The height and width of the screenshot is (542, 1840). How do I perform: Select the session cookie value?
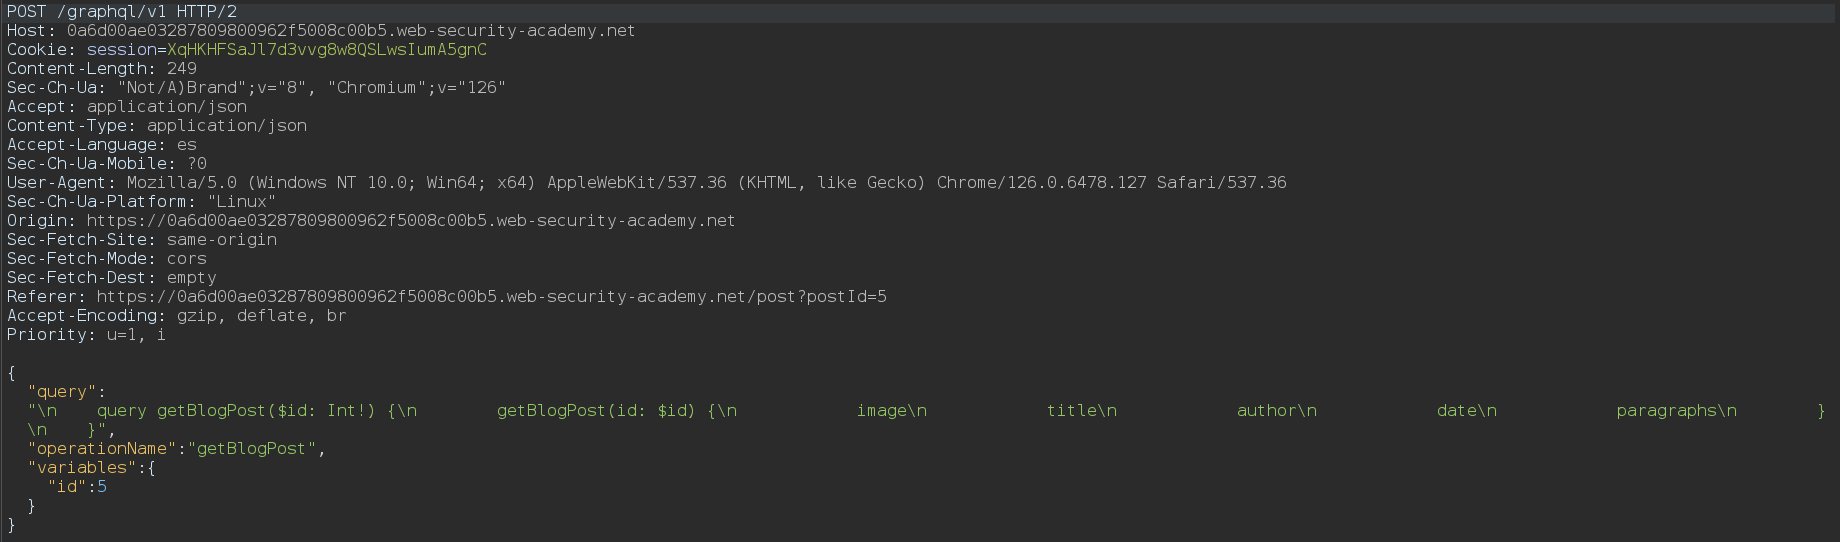tap(327, 50)
